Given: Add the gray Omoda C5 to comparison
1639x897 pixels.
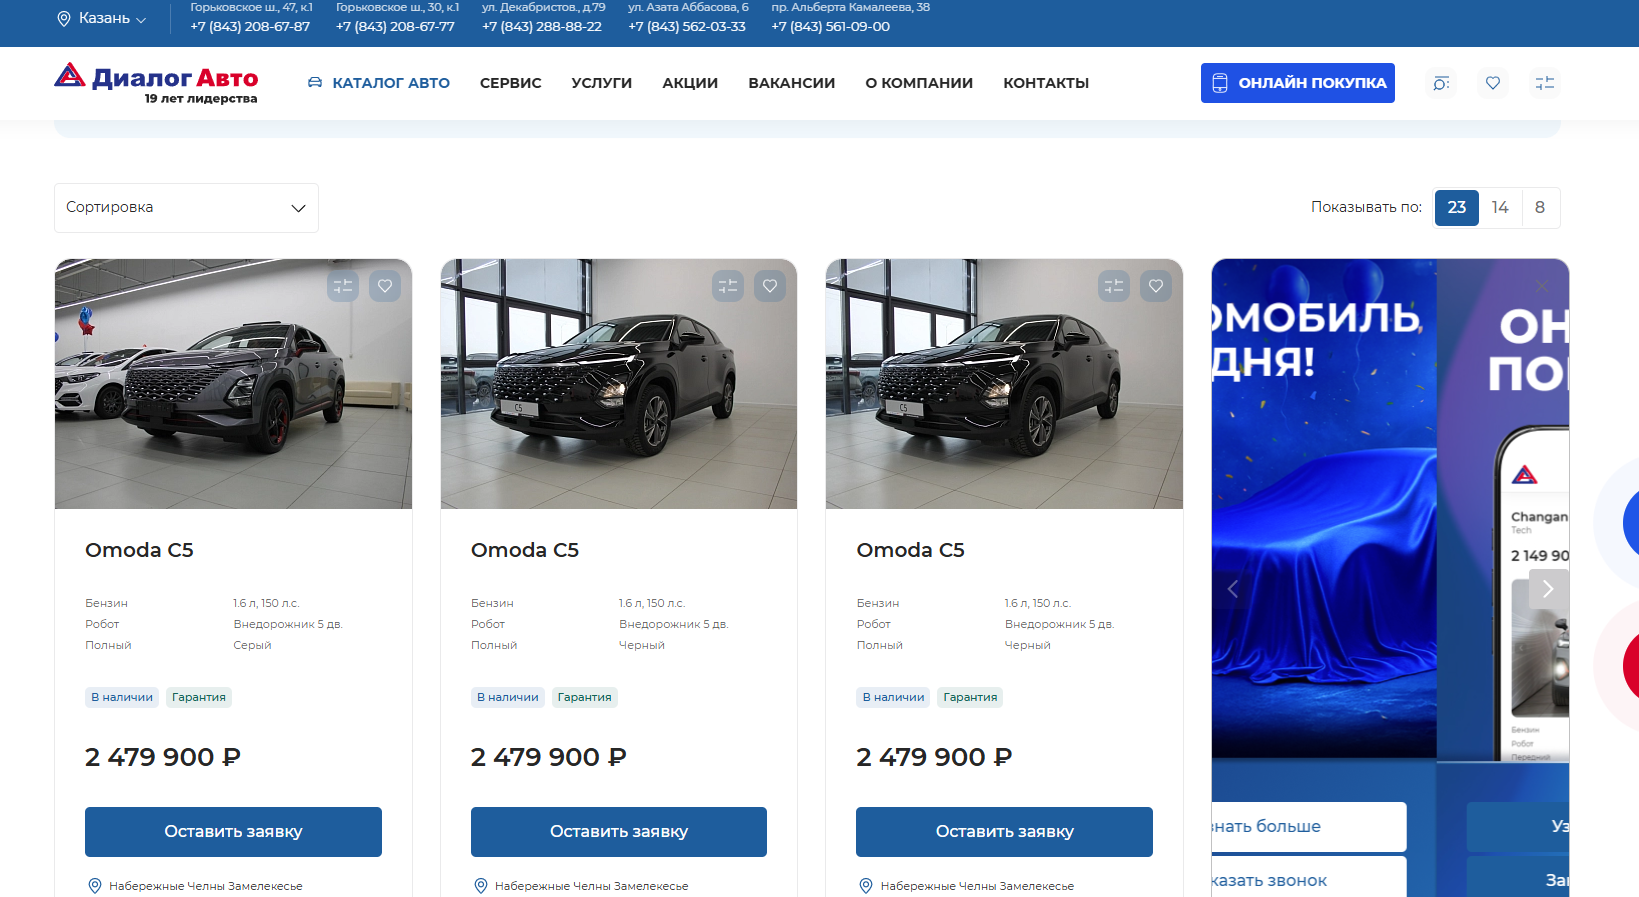Looking at the screenshot, I should 343,286.
